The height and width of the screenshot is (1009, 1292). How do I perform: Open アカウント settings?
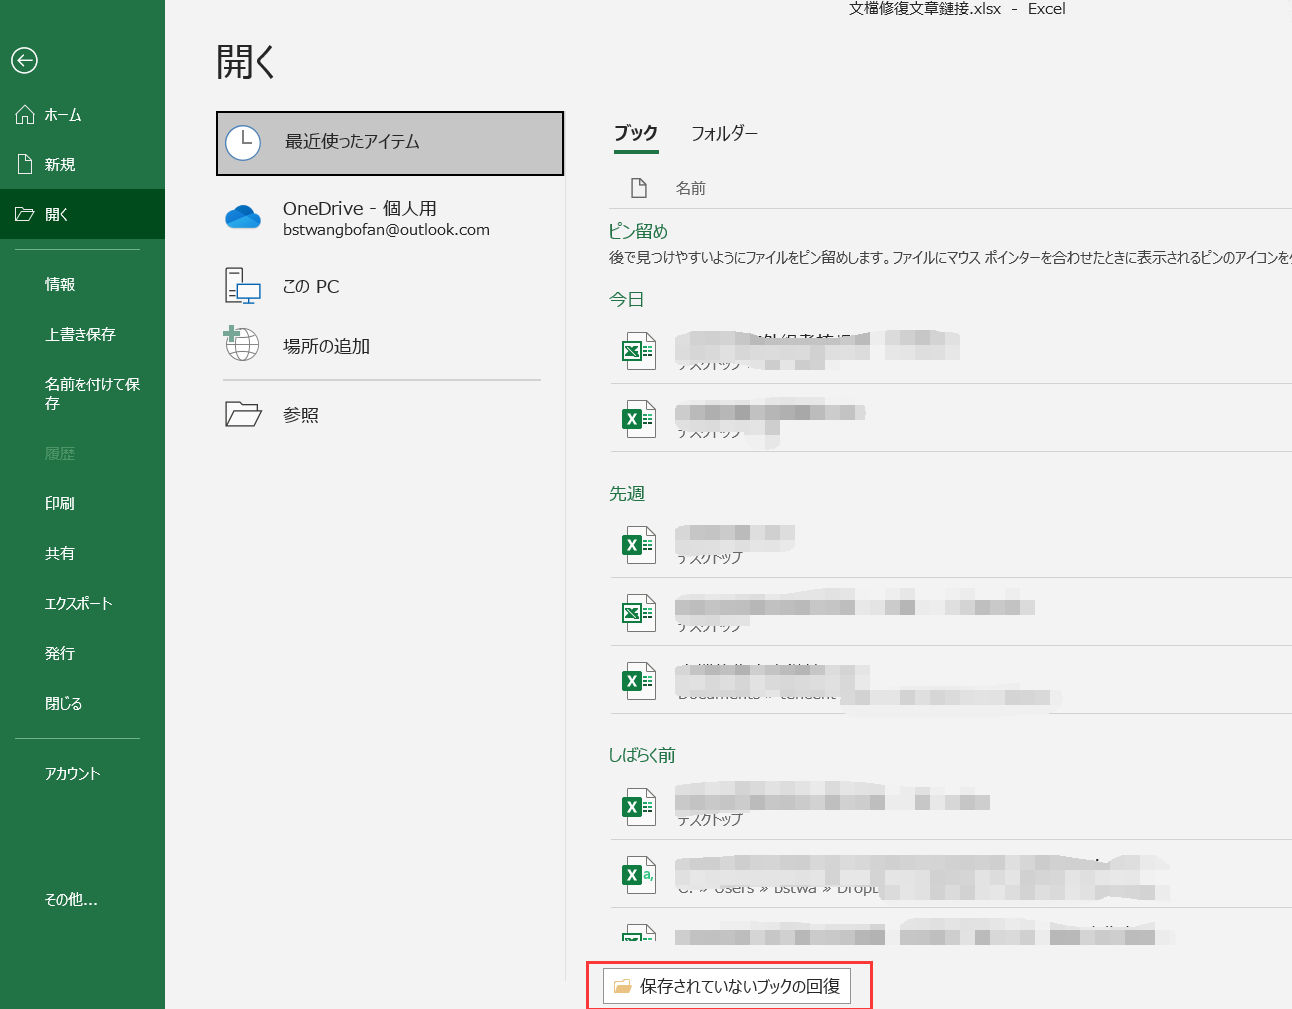[x=72, y=773]
